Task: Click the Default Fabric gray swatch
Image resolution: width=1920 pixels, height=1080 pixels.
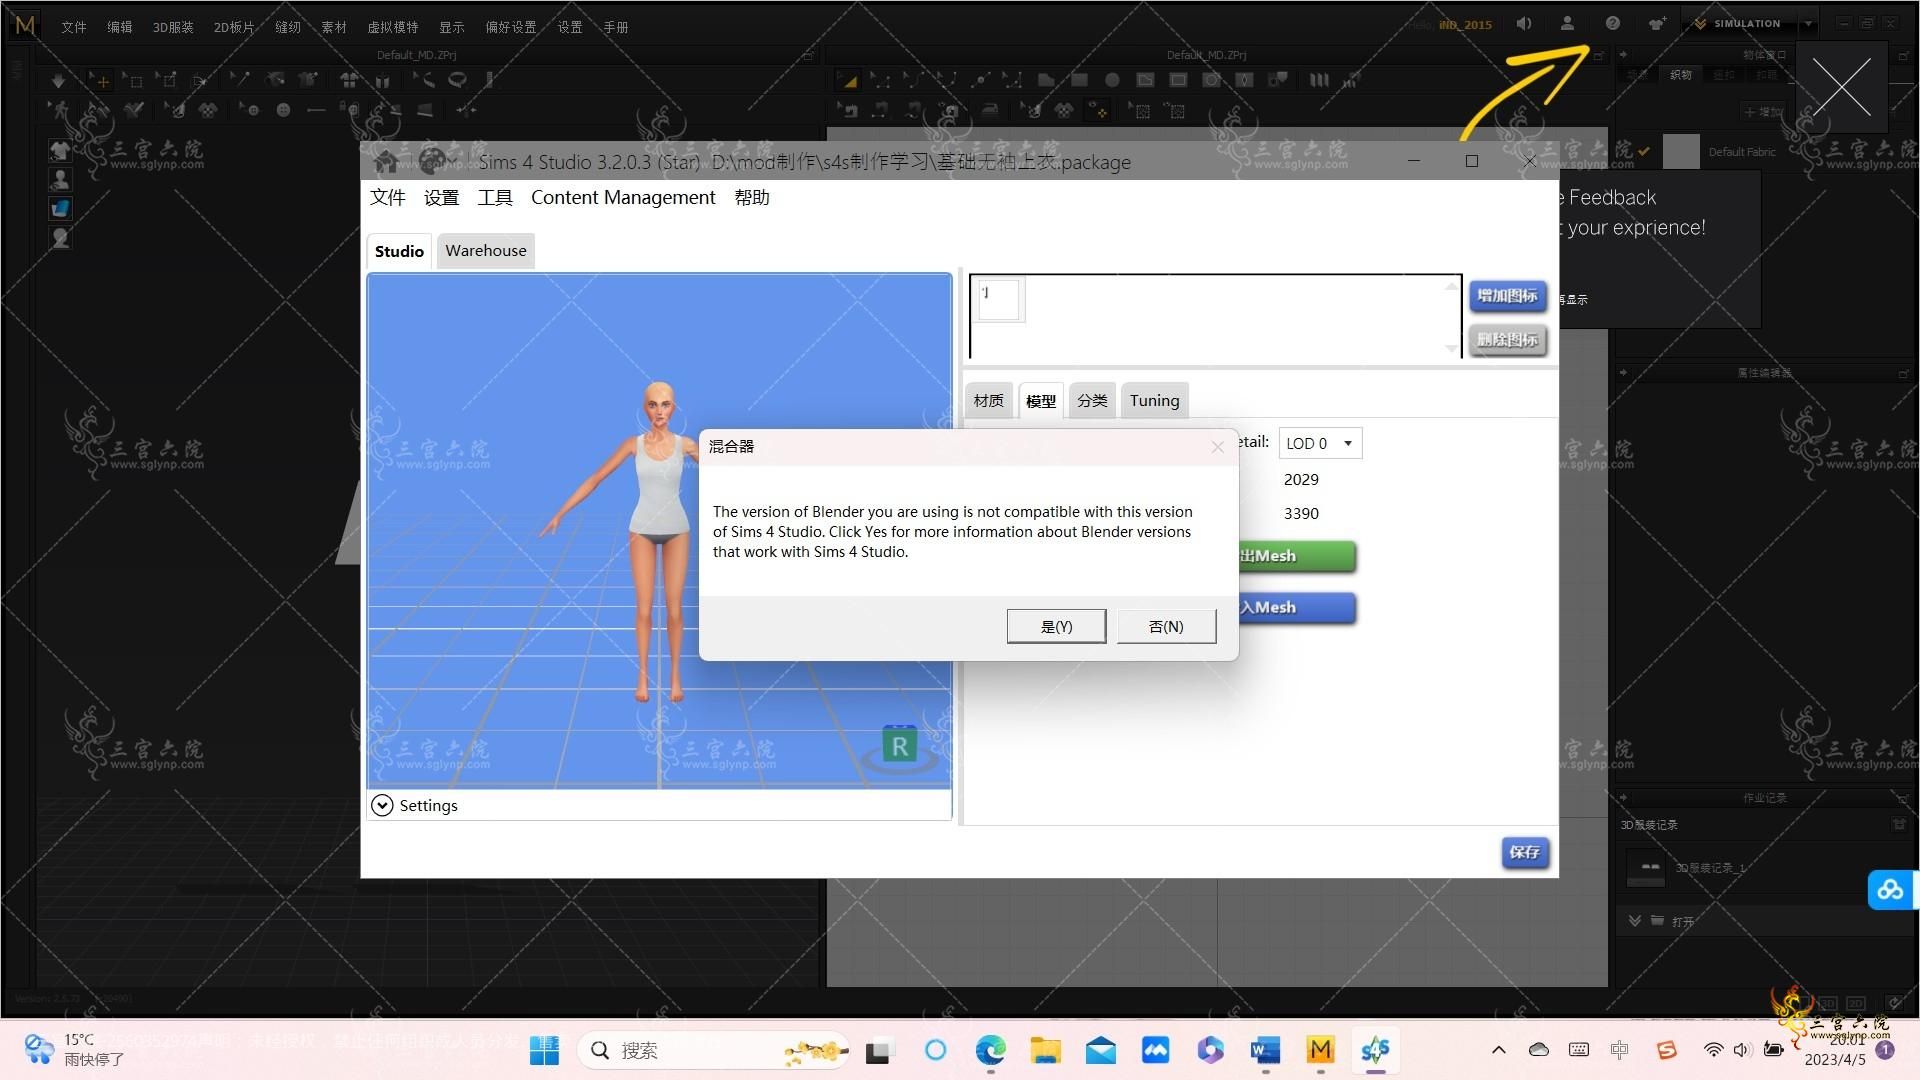Action: pos(1681,152)
